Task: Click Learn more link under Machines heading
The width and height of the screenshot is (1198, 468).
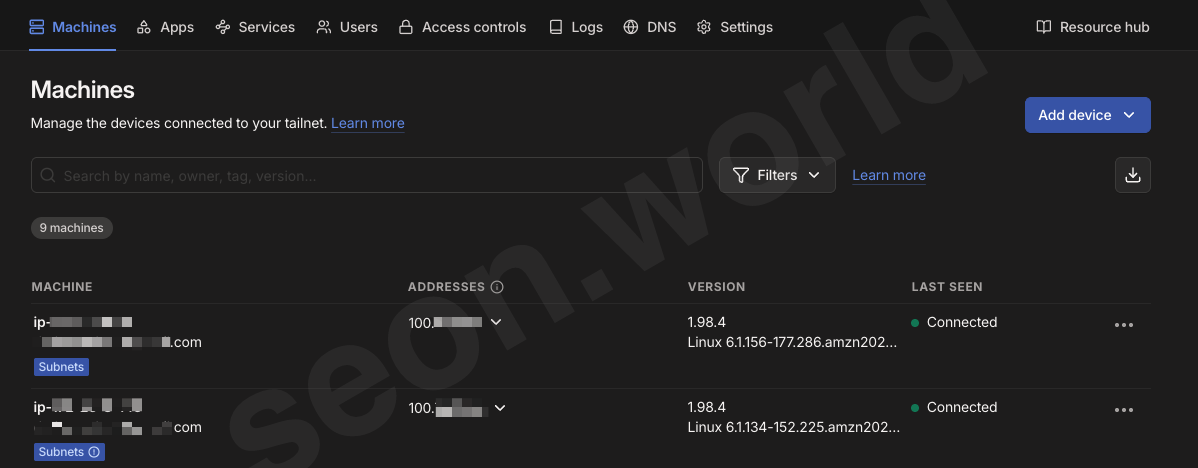Action: pos(367,123)
